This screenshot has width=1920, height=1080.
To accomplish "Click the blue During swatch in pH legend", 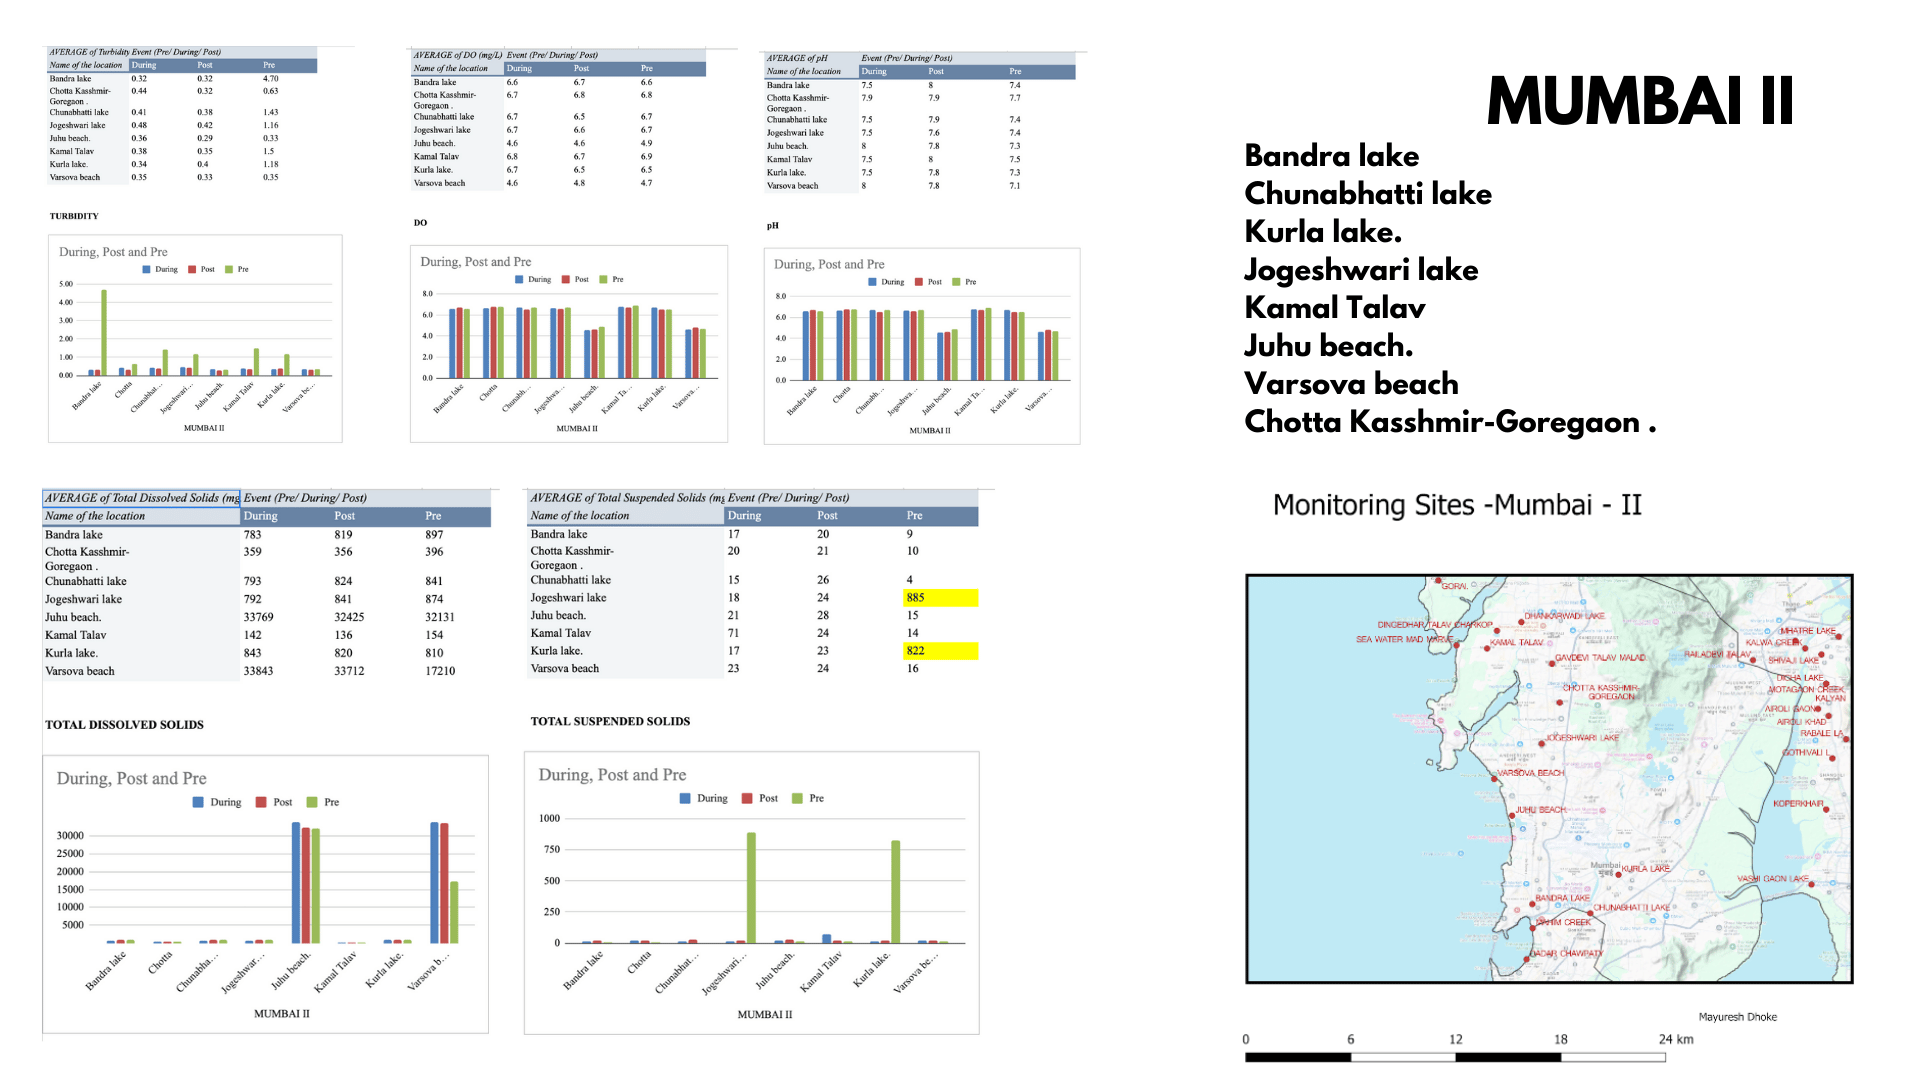I will (x=873, y=282).
